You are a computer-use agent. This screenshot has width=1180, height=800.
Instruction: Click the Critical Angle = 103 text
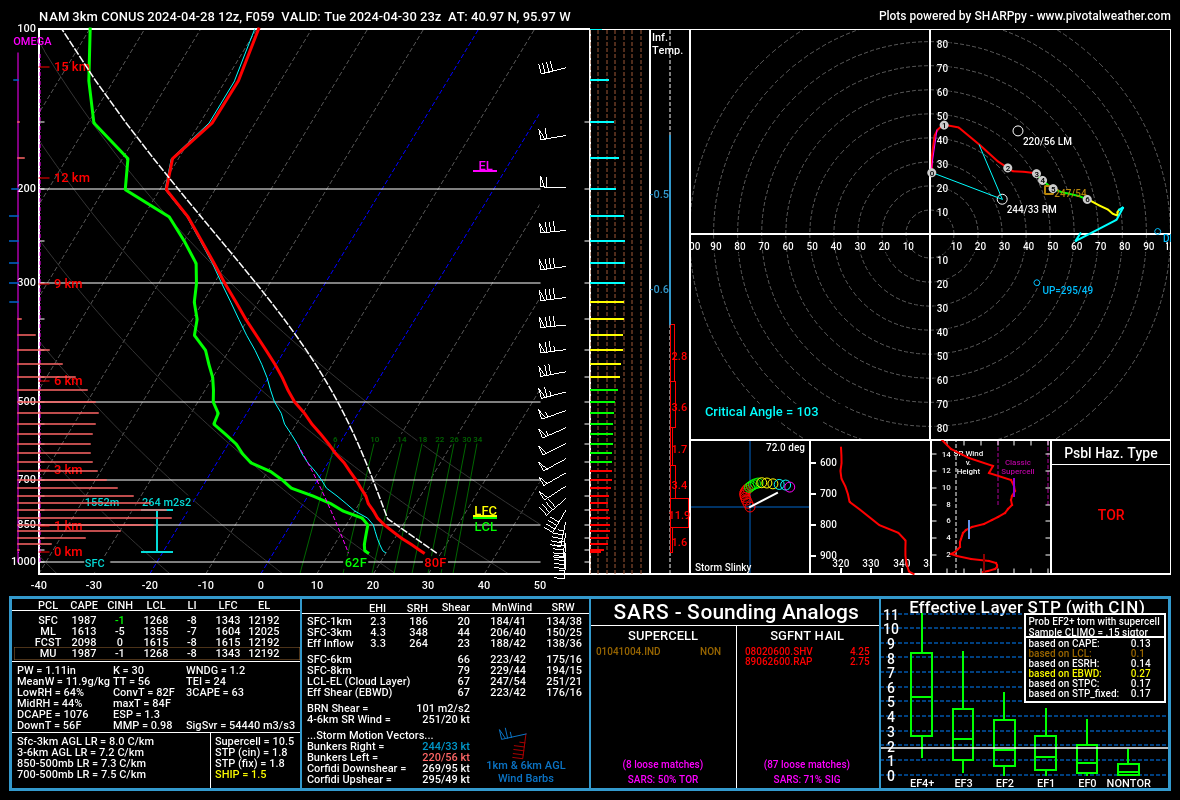(761, 412)
